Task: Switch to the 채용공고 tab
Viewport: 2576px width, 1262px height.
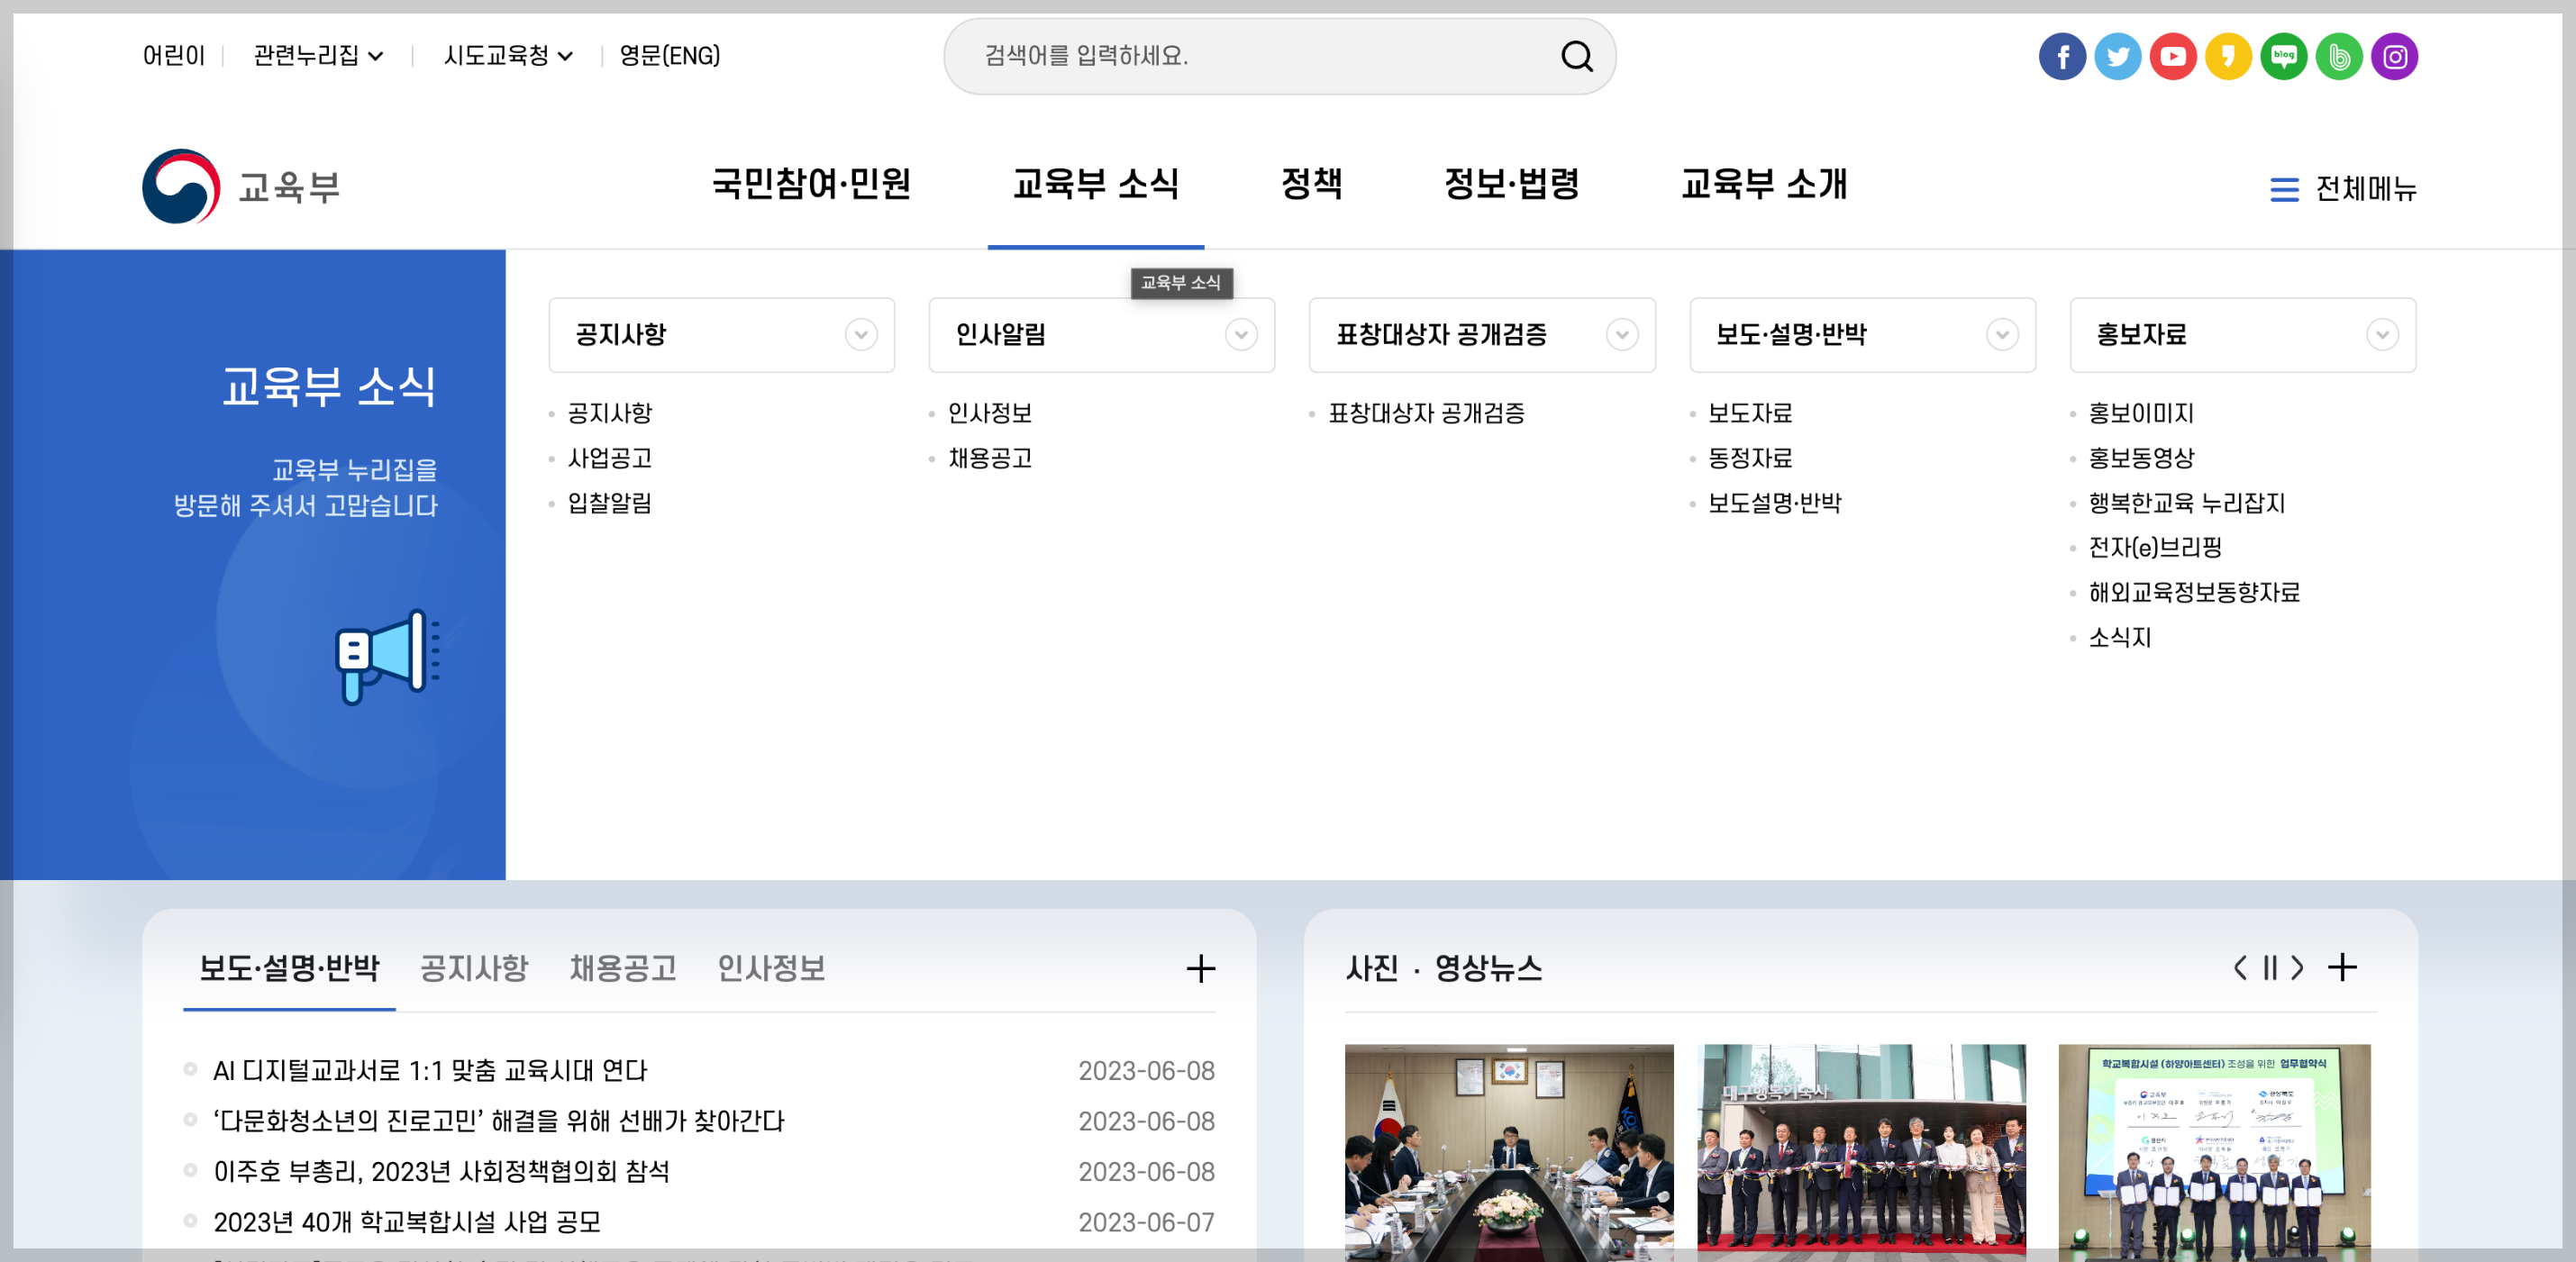Action: coord(623,967)
